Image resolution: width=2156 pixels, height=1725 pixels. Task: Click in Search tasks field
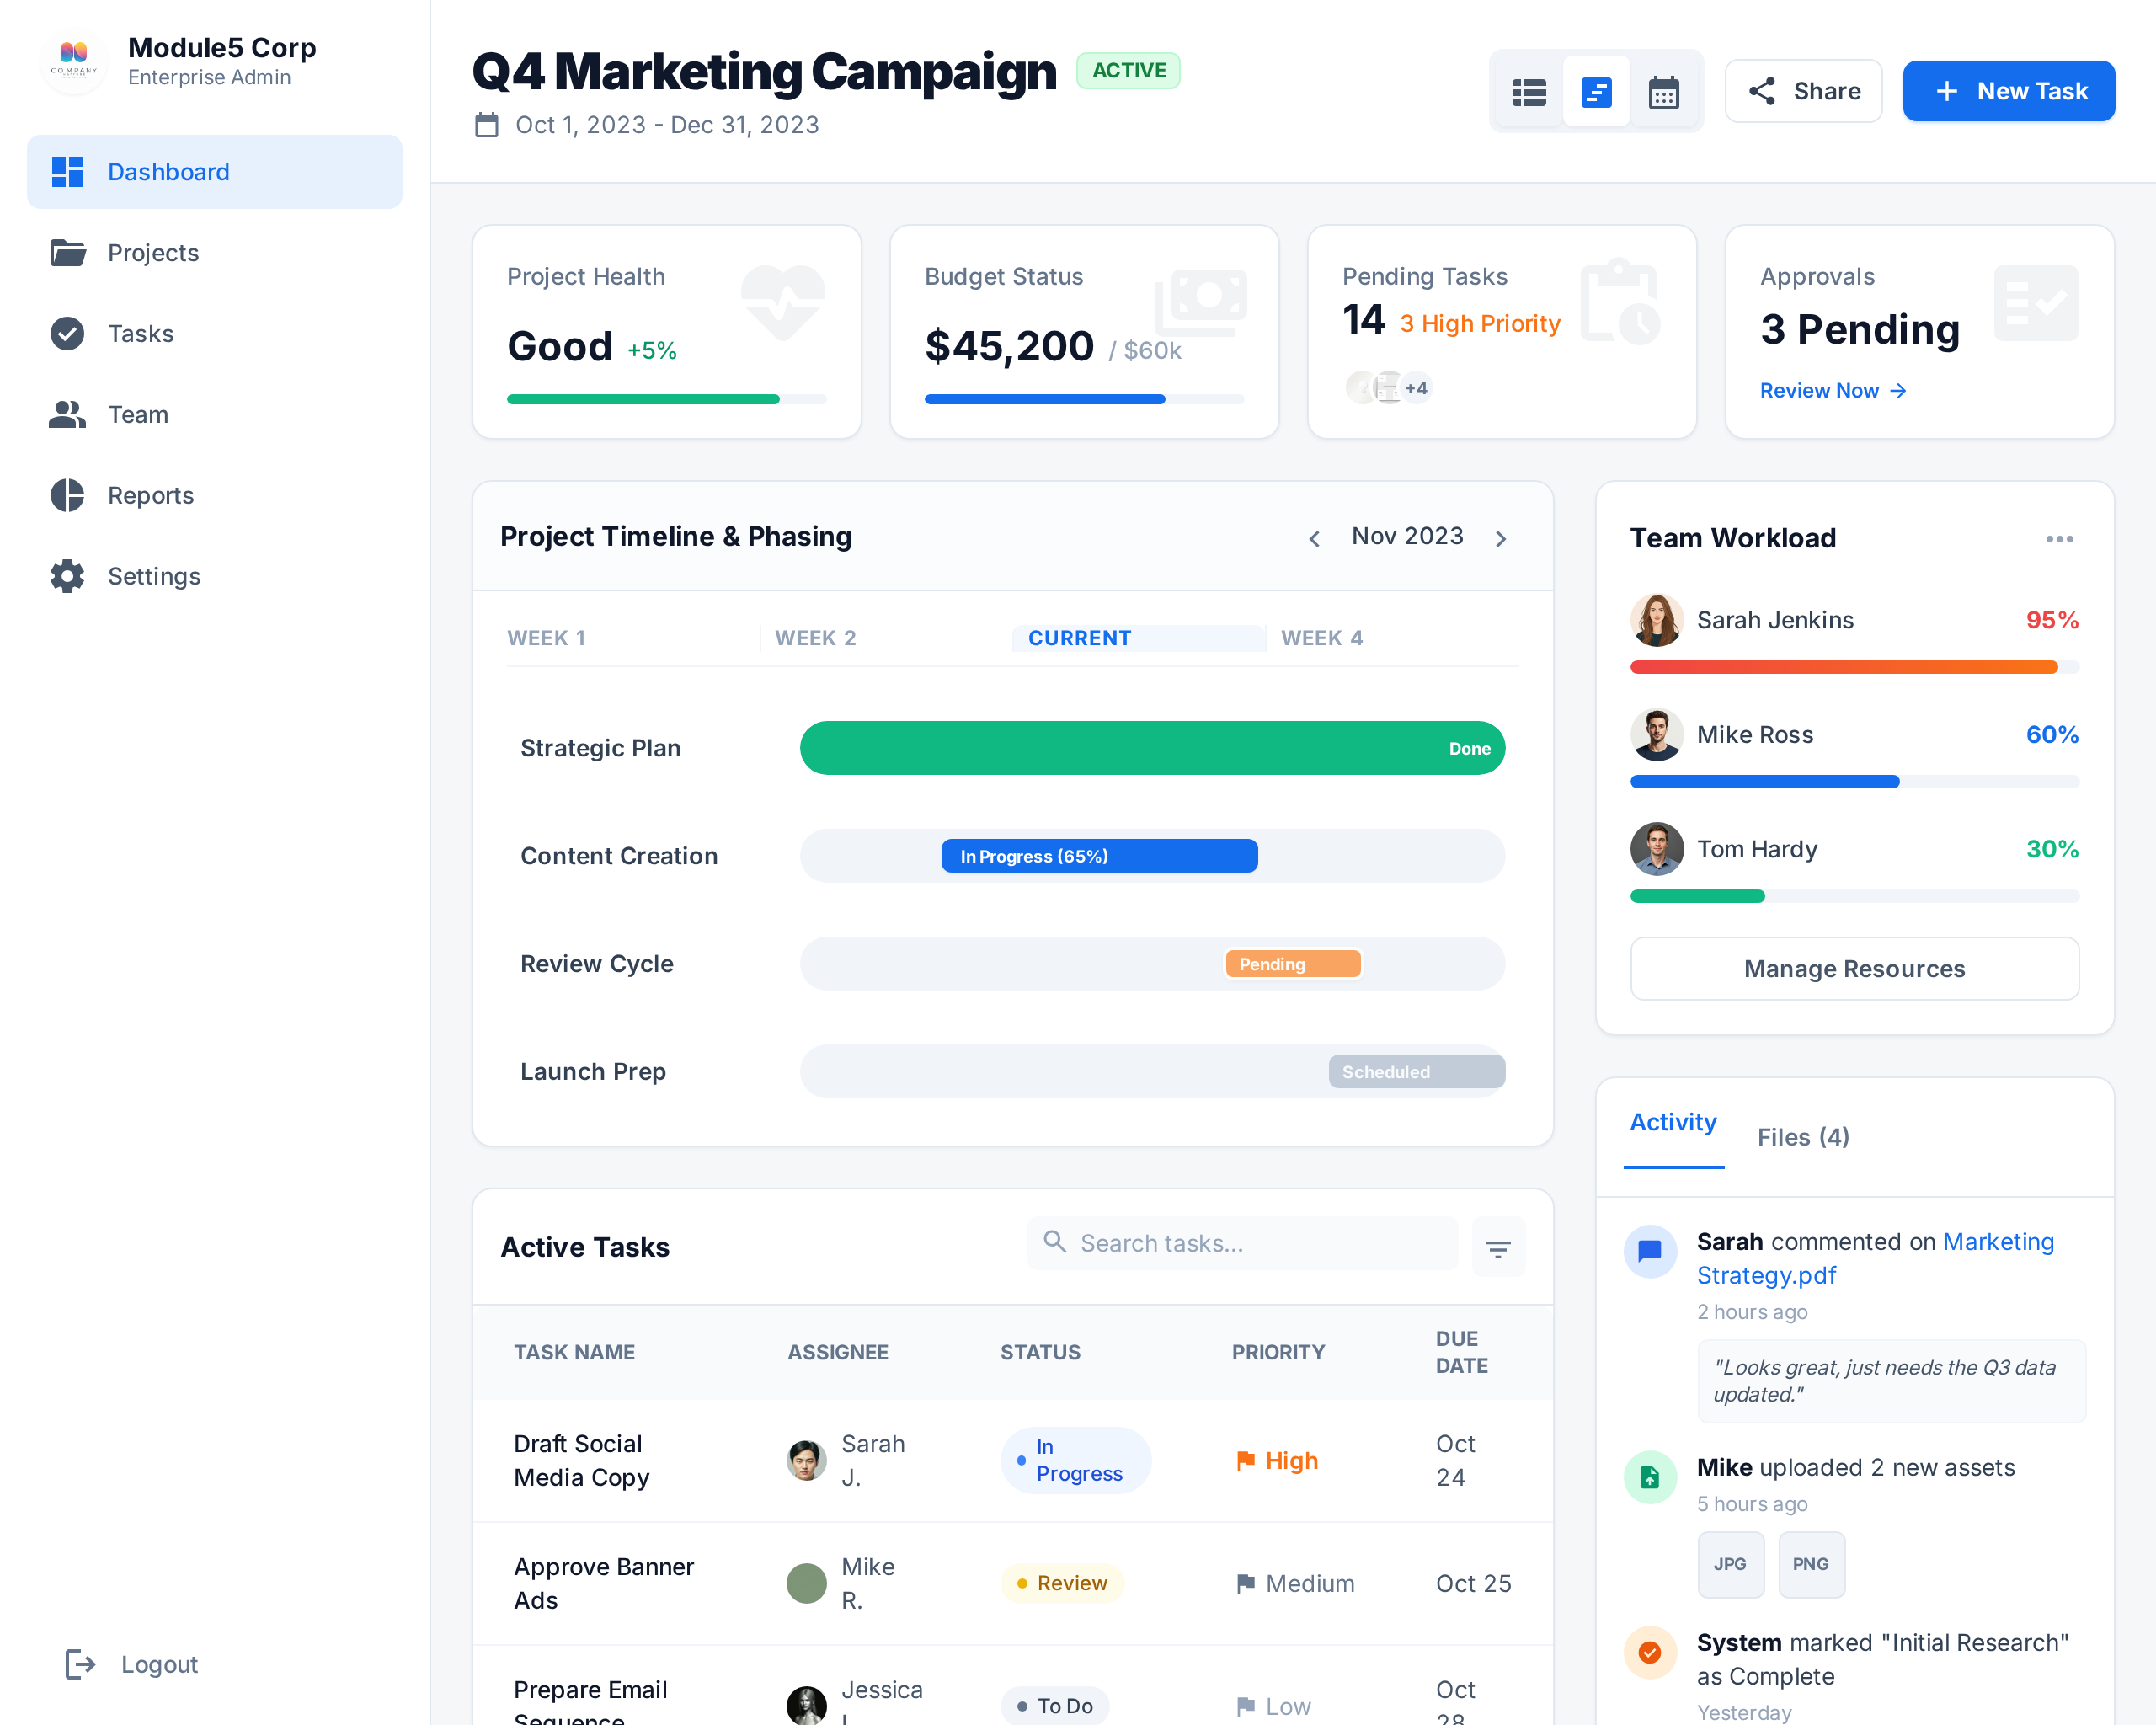[x=1243, y=1243]
